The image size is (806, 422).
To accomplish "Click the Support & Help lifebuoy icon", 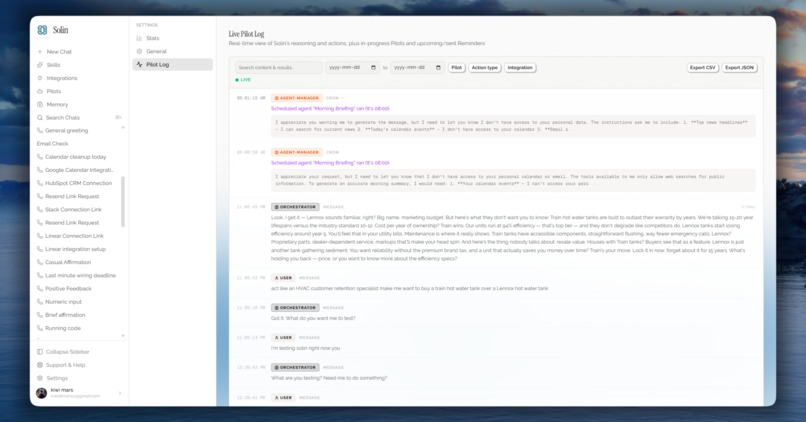I will pos(40,365).
